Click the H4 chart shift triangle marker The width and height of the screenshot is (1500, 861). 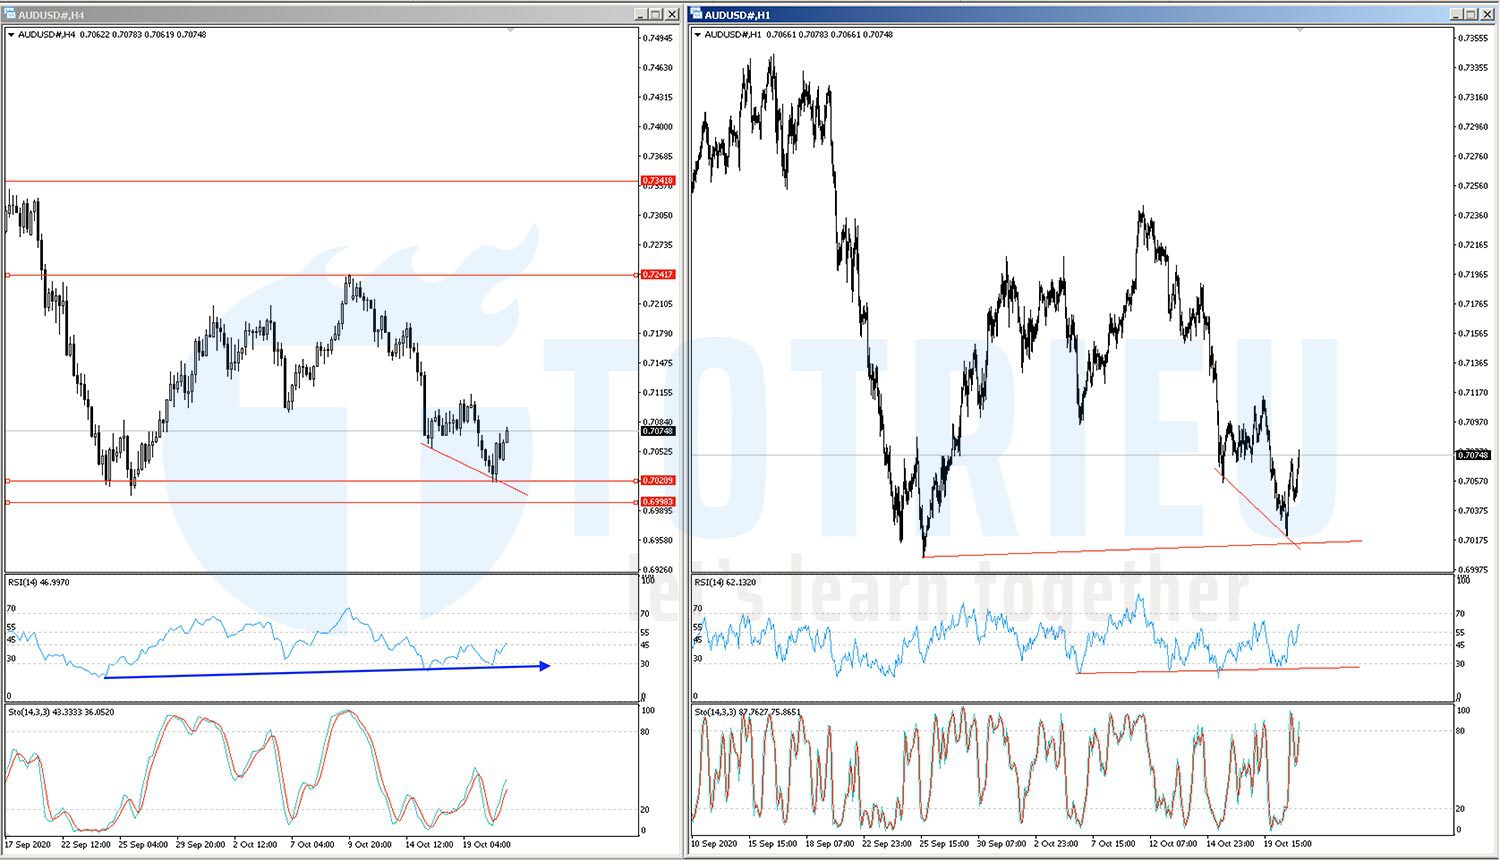pyautogui.click(x=511, y=31)
